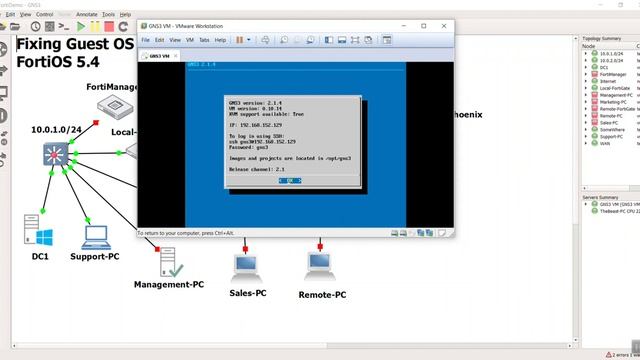Viewport: 640px width, 360px height.
Task: Switch to GNS3 VM tab in VMware
Action: tap(159, 56)
